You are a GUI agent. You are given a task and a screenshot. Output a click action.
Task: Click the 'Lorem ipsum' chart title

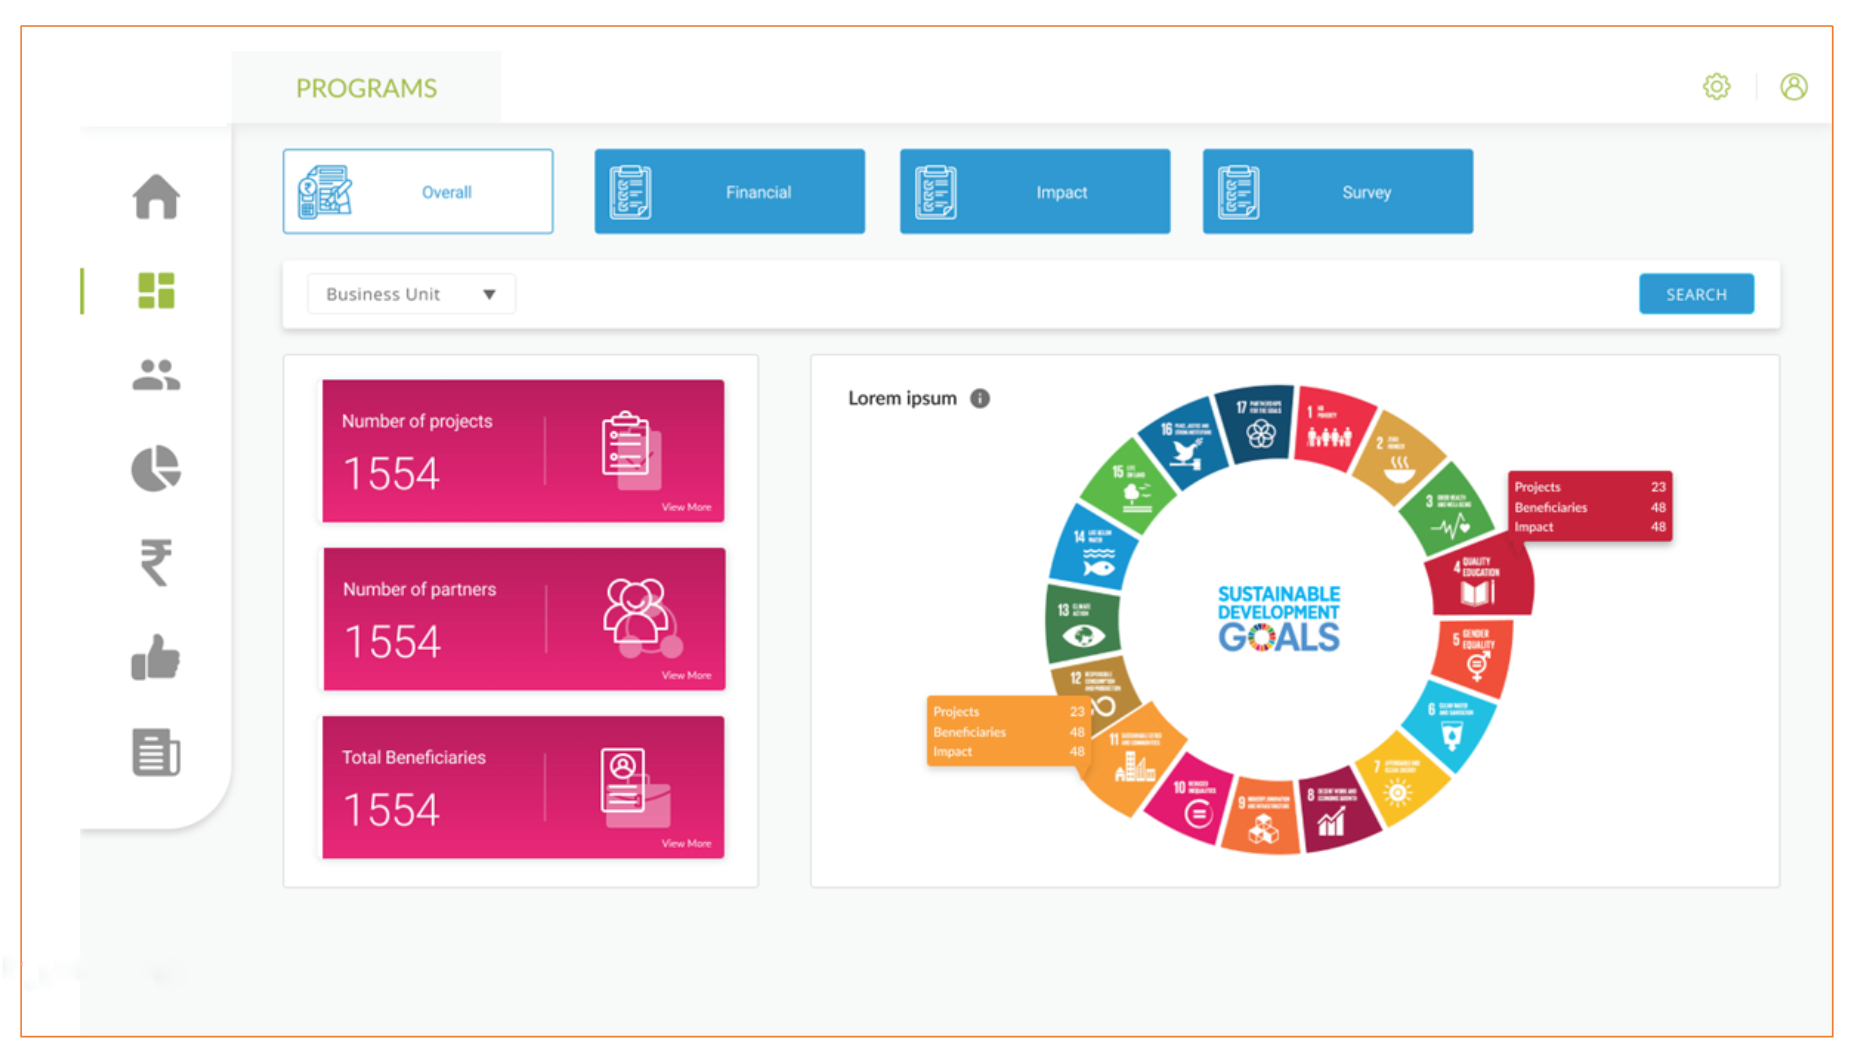[x=902, y=398]
